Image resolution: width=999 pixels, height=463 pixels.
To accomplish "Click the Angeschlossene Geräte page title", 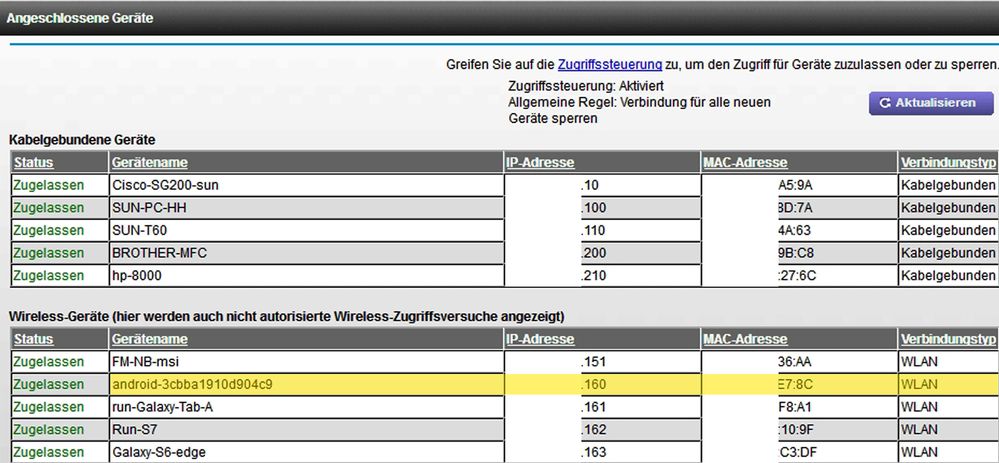I will pyautogui.click(x=80, y=18).
